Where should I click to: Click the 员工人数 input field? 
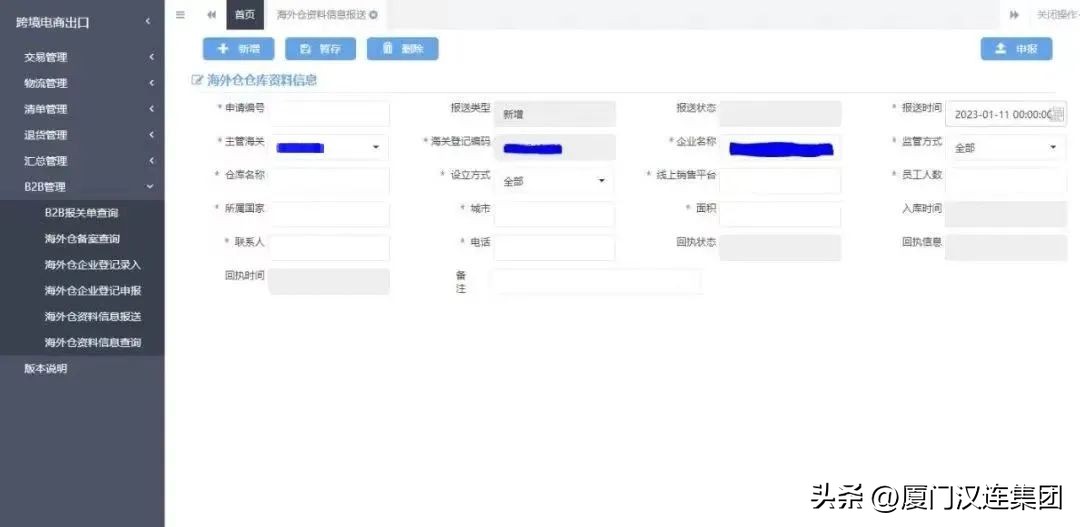pyautogui.click(x=1006, y=181)
